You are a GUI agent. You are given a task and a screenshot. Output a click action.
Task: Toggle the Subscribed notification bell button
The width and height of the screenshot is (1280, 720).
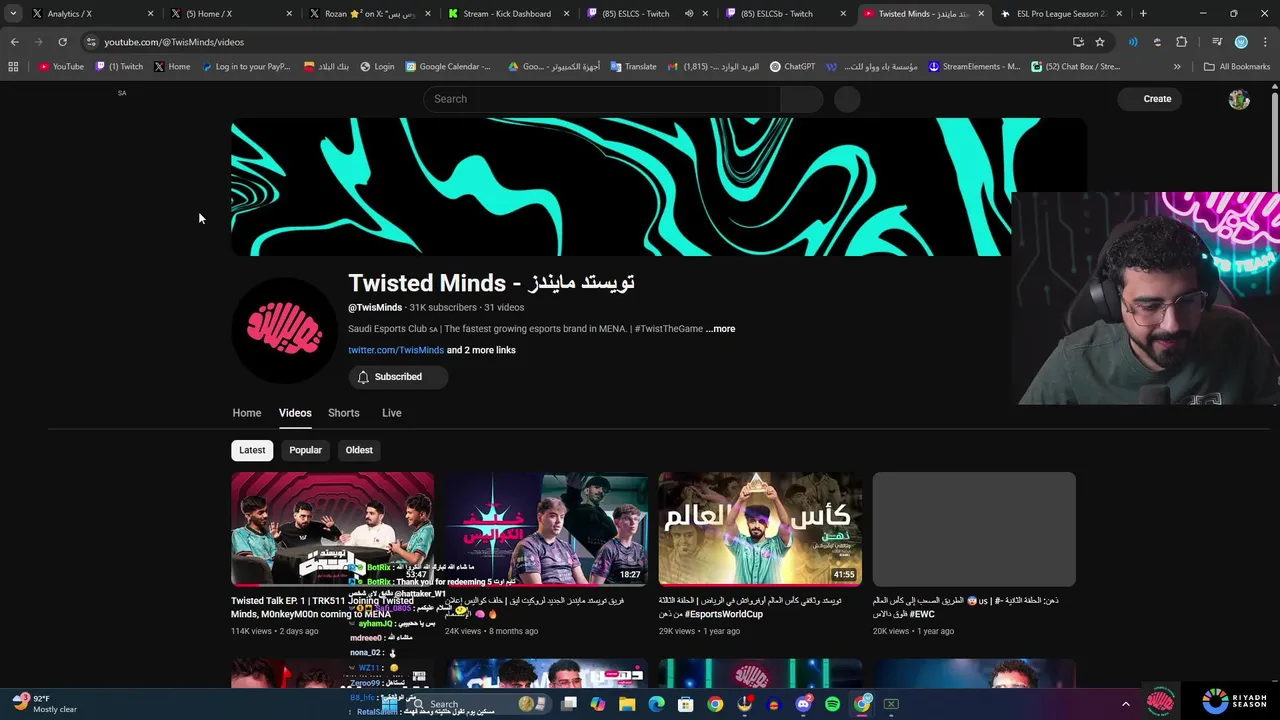coord(398,377)
